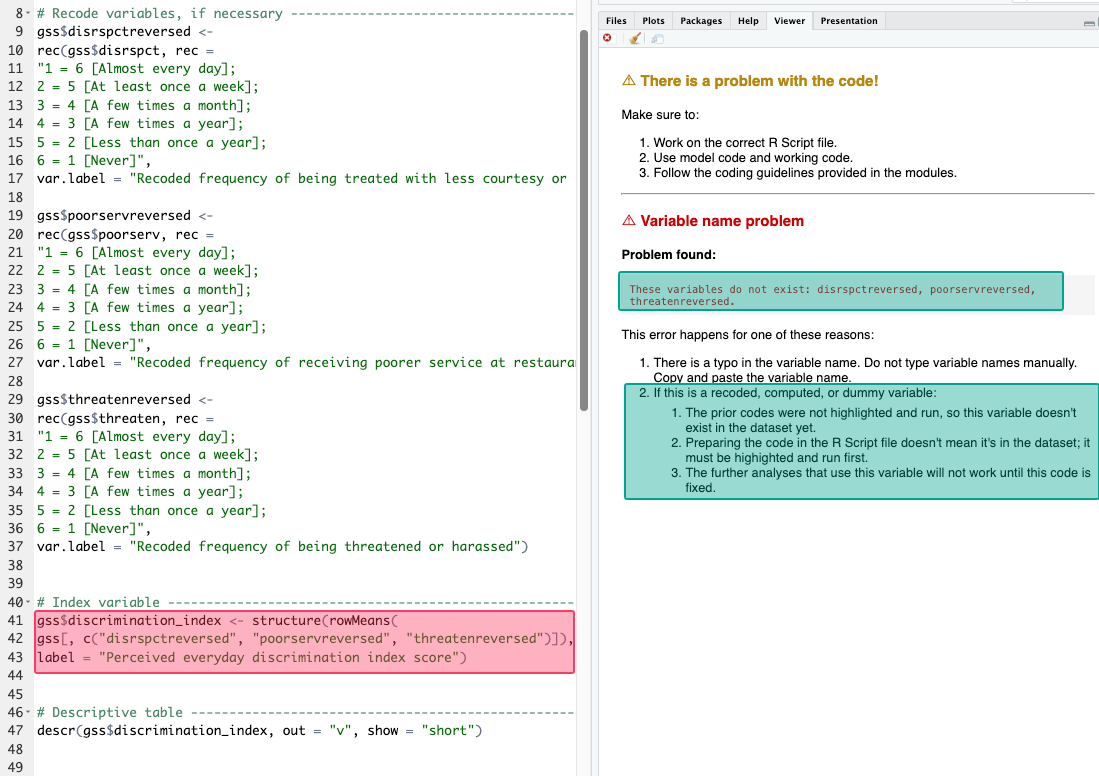Minimize the Viewer pane
The width and height of the screenshot is (1099, 776).
click(1088, 22)
